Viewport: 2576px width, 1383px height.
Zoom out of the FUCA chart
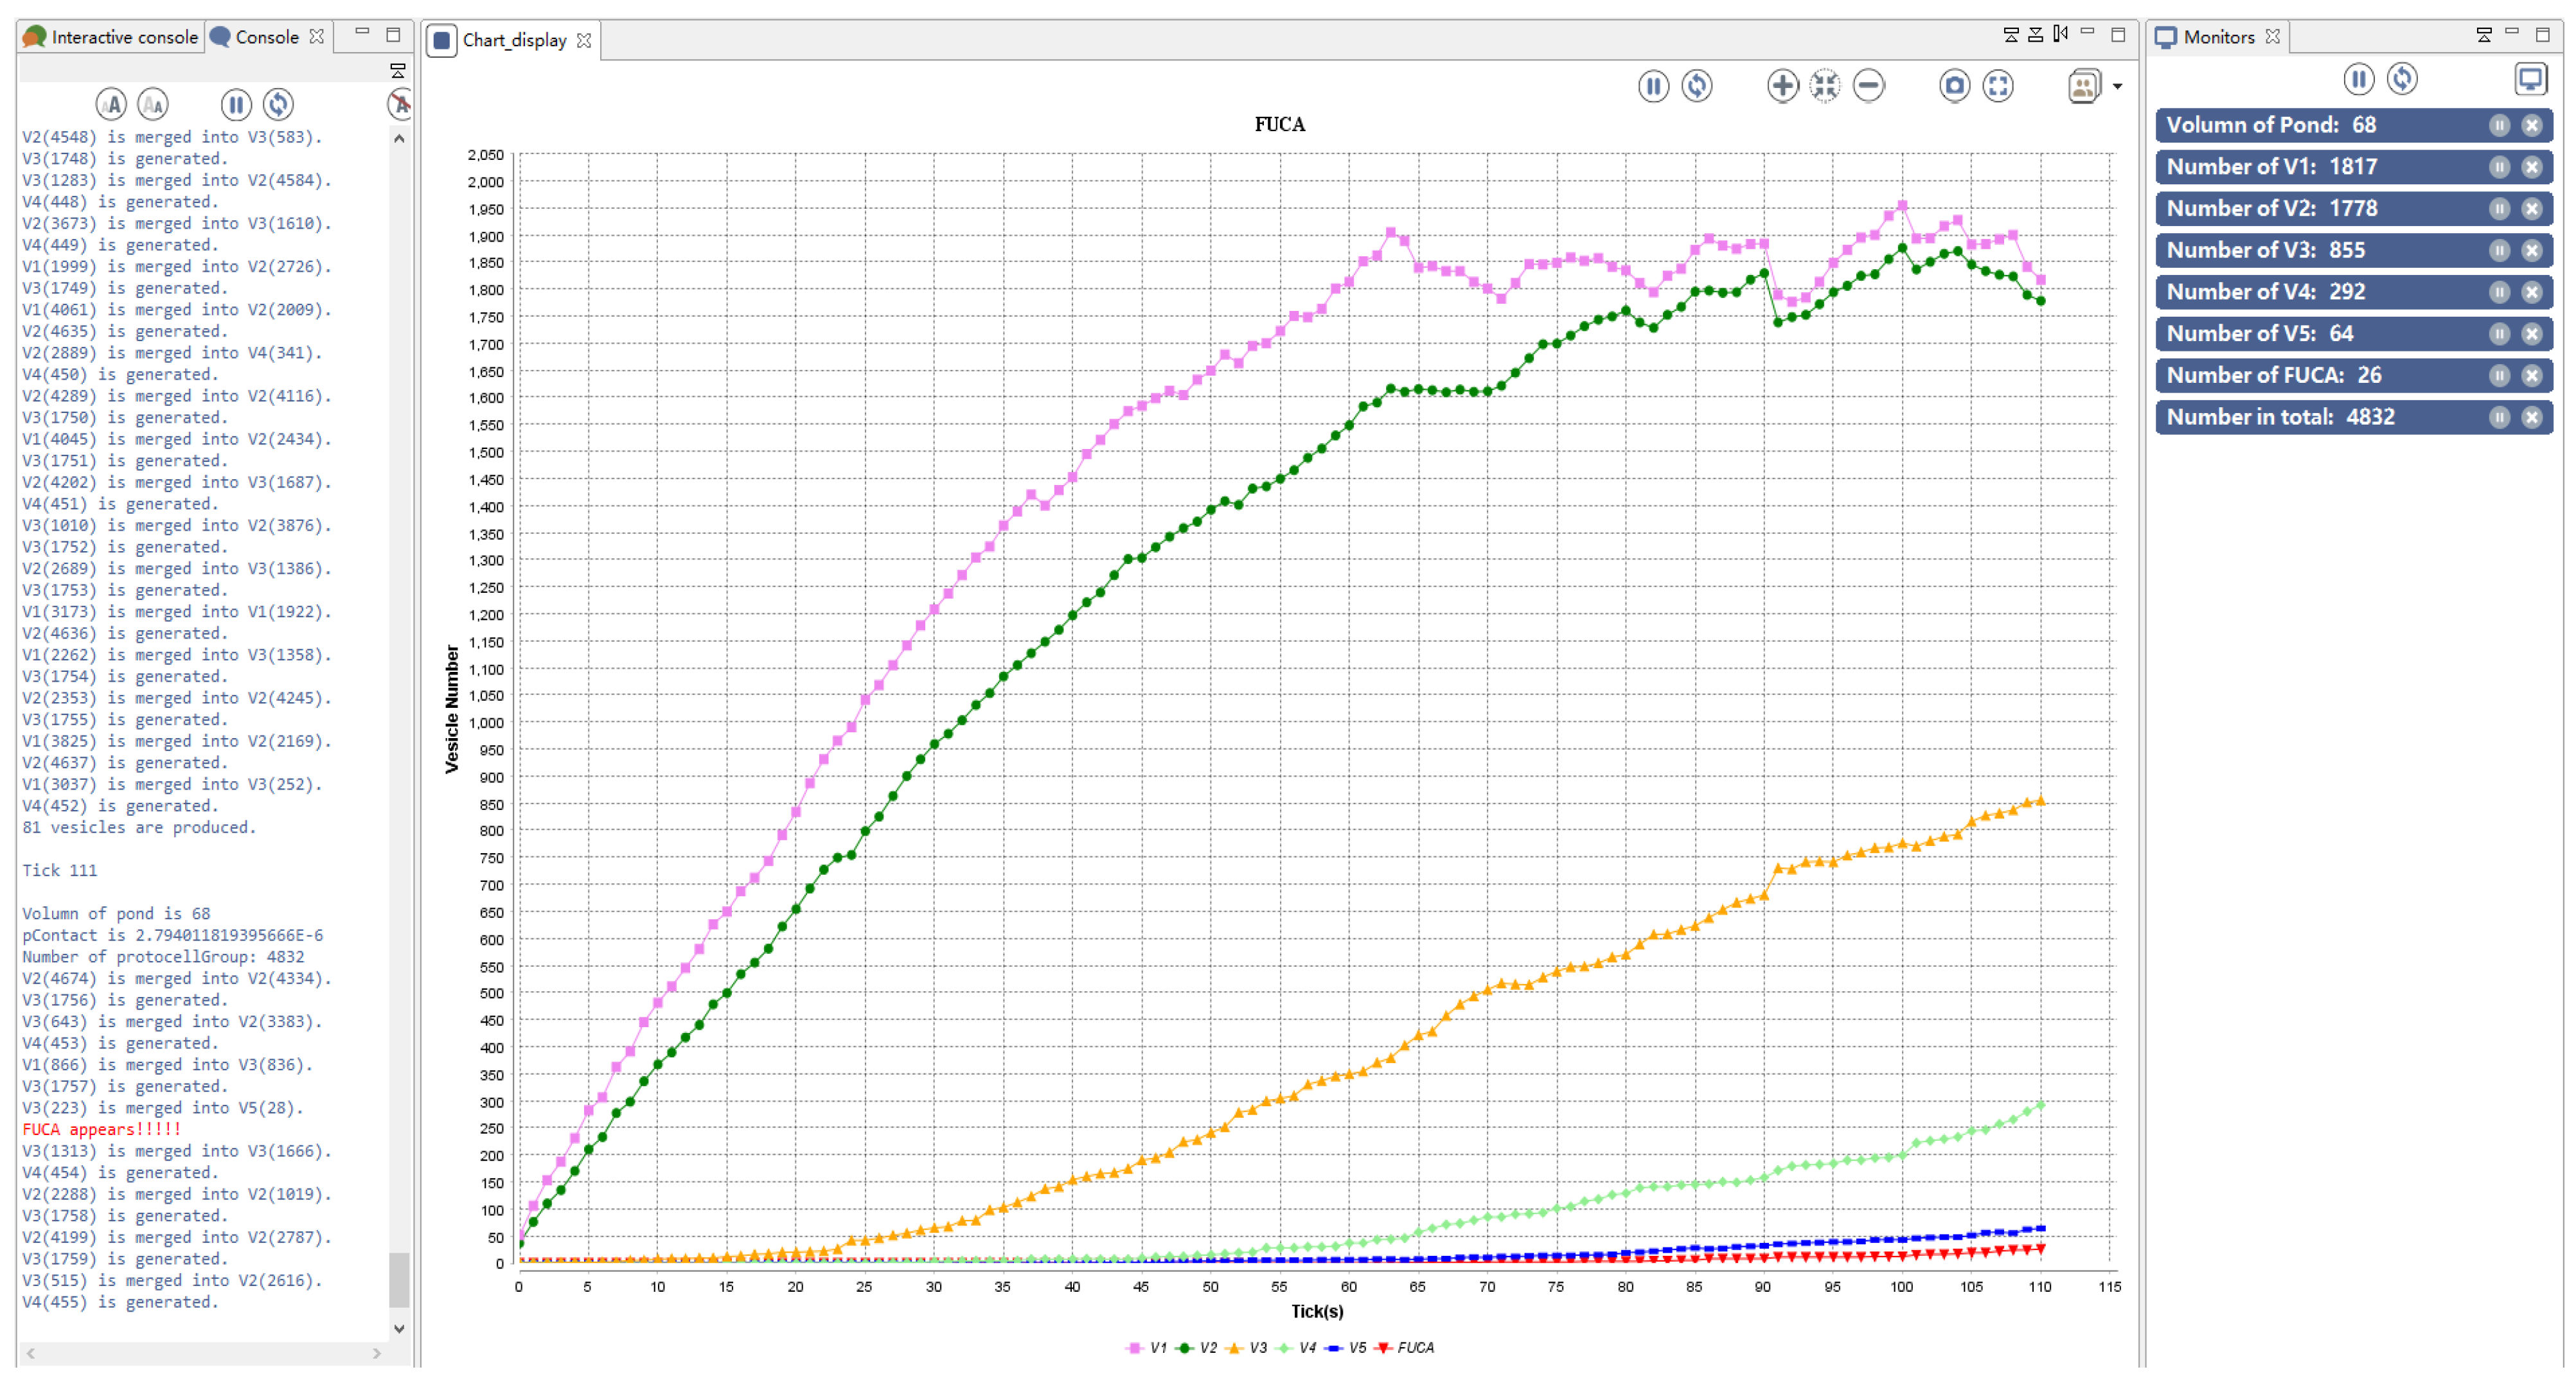(1869, 86)
